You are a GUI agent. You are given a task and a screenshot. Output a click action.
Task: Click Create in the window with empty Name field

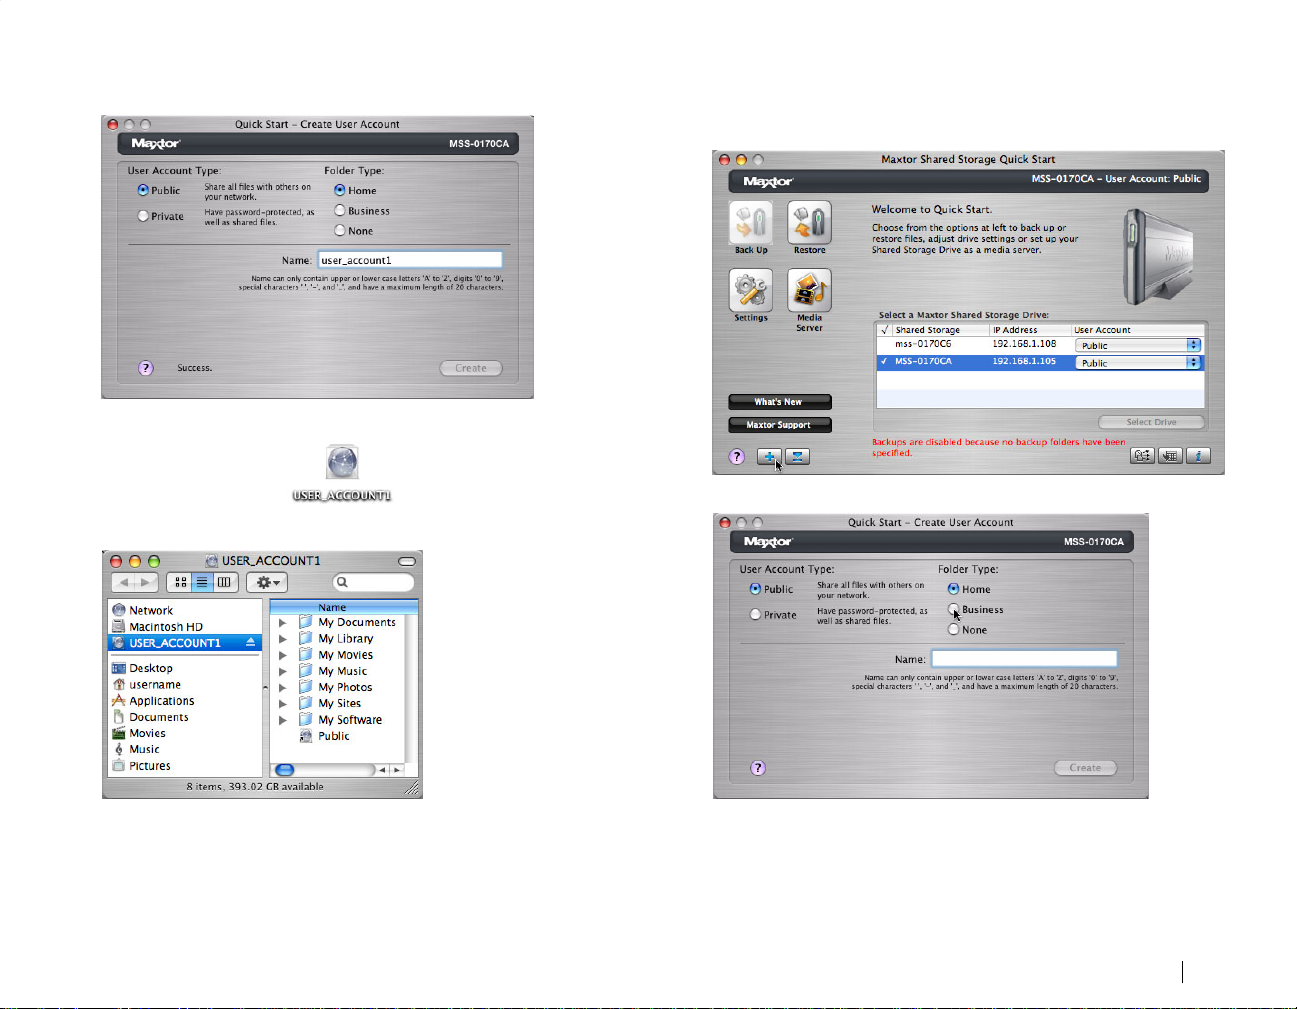click(x=1086, y=768)
